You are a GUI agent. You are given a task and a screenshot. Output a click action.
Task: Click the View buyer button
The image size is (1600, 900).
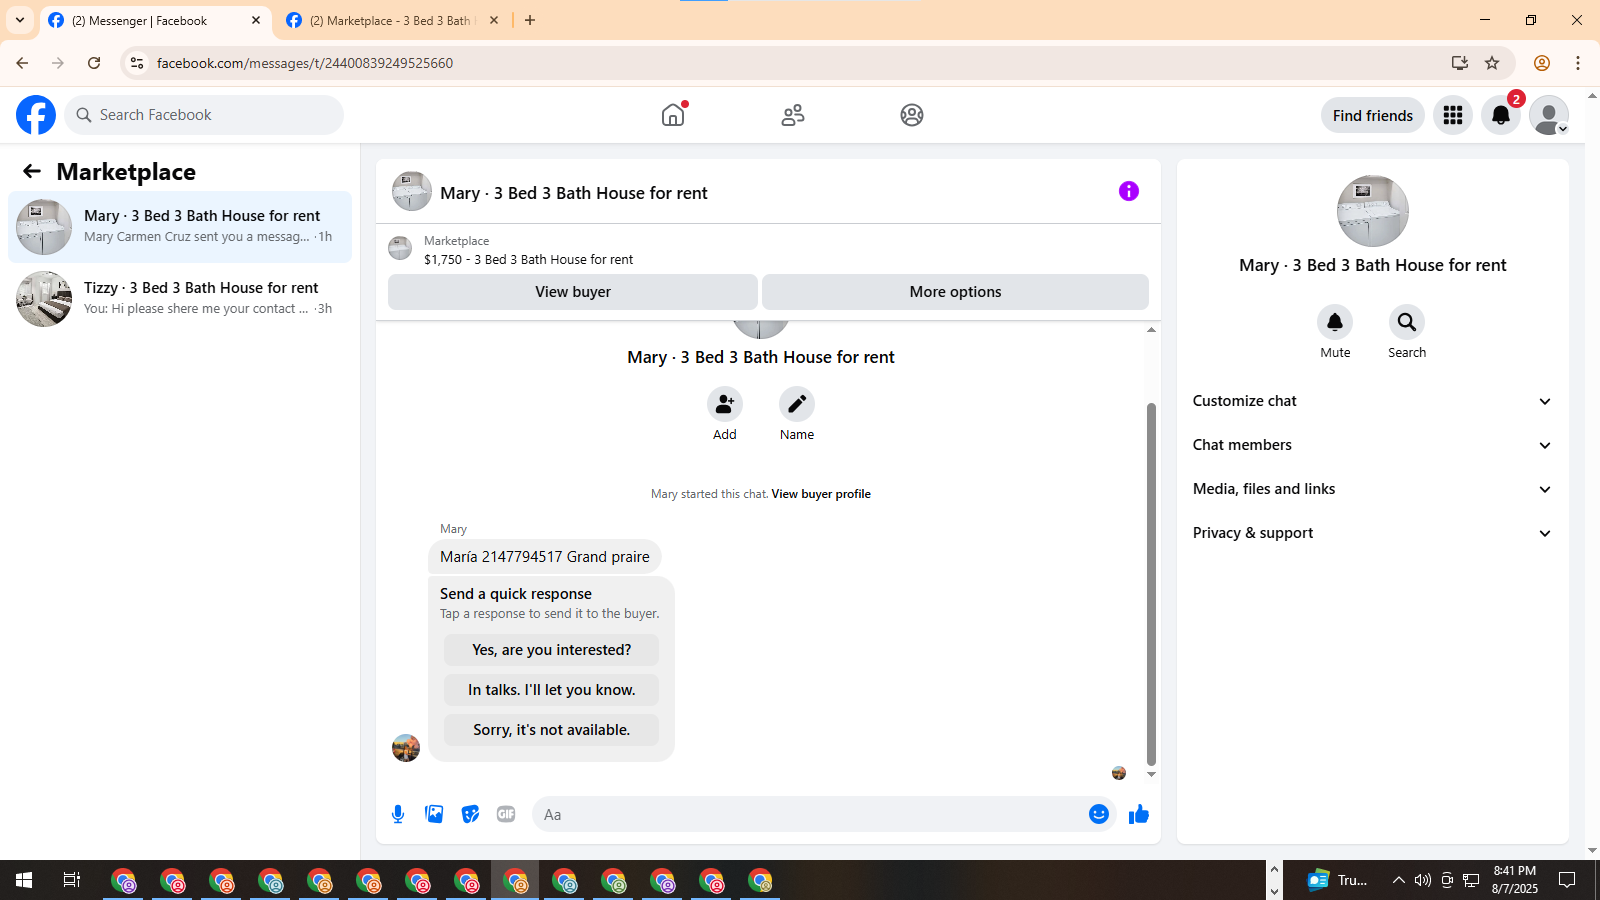(573, 292)
